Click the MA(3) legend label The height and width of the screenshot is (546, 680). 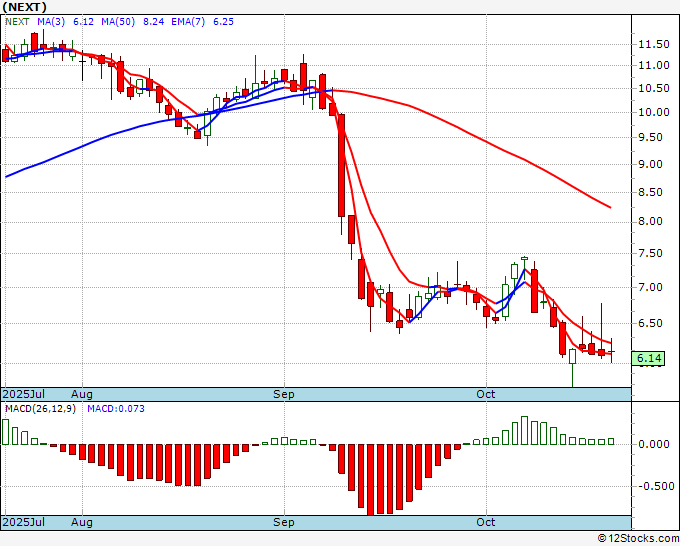(x=51, y=22)
